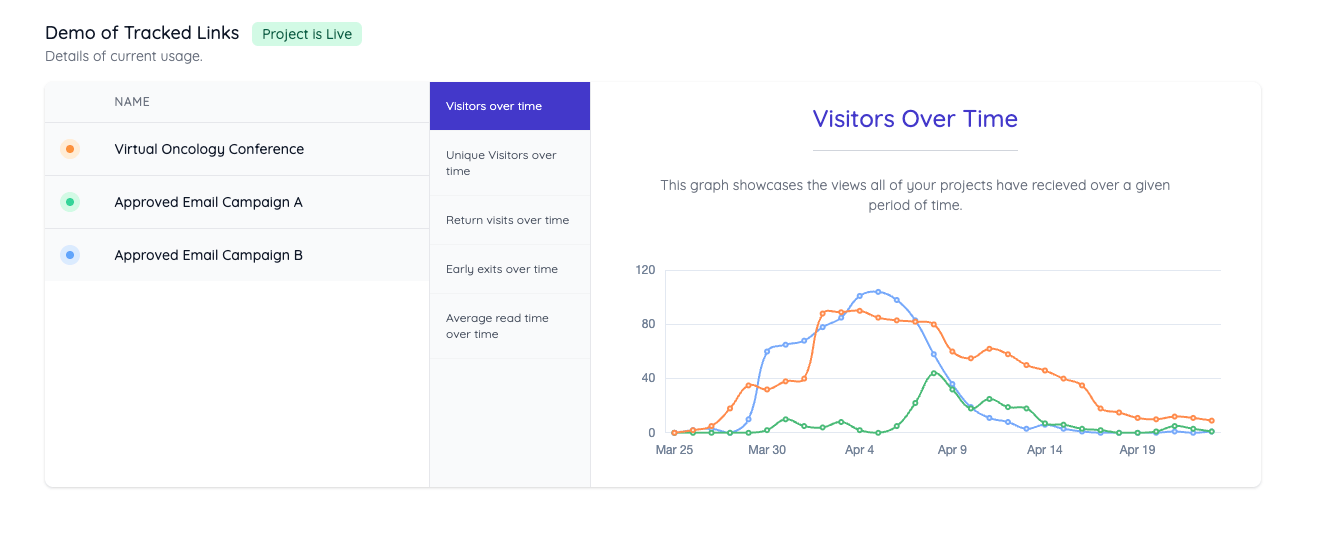Click the NAME column header
This screenshot has height=537, width=1318.
coord(132,102)
